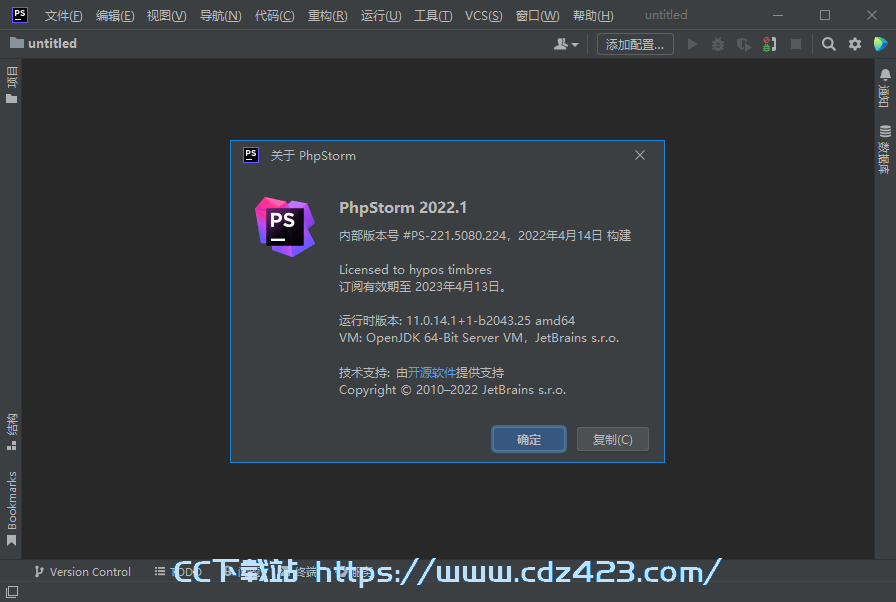Open the user account dropdown
Viewport: 896px width, 602px height.
(x=566, y=44)
